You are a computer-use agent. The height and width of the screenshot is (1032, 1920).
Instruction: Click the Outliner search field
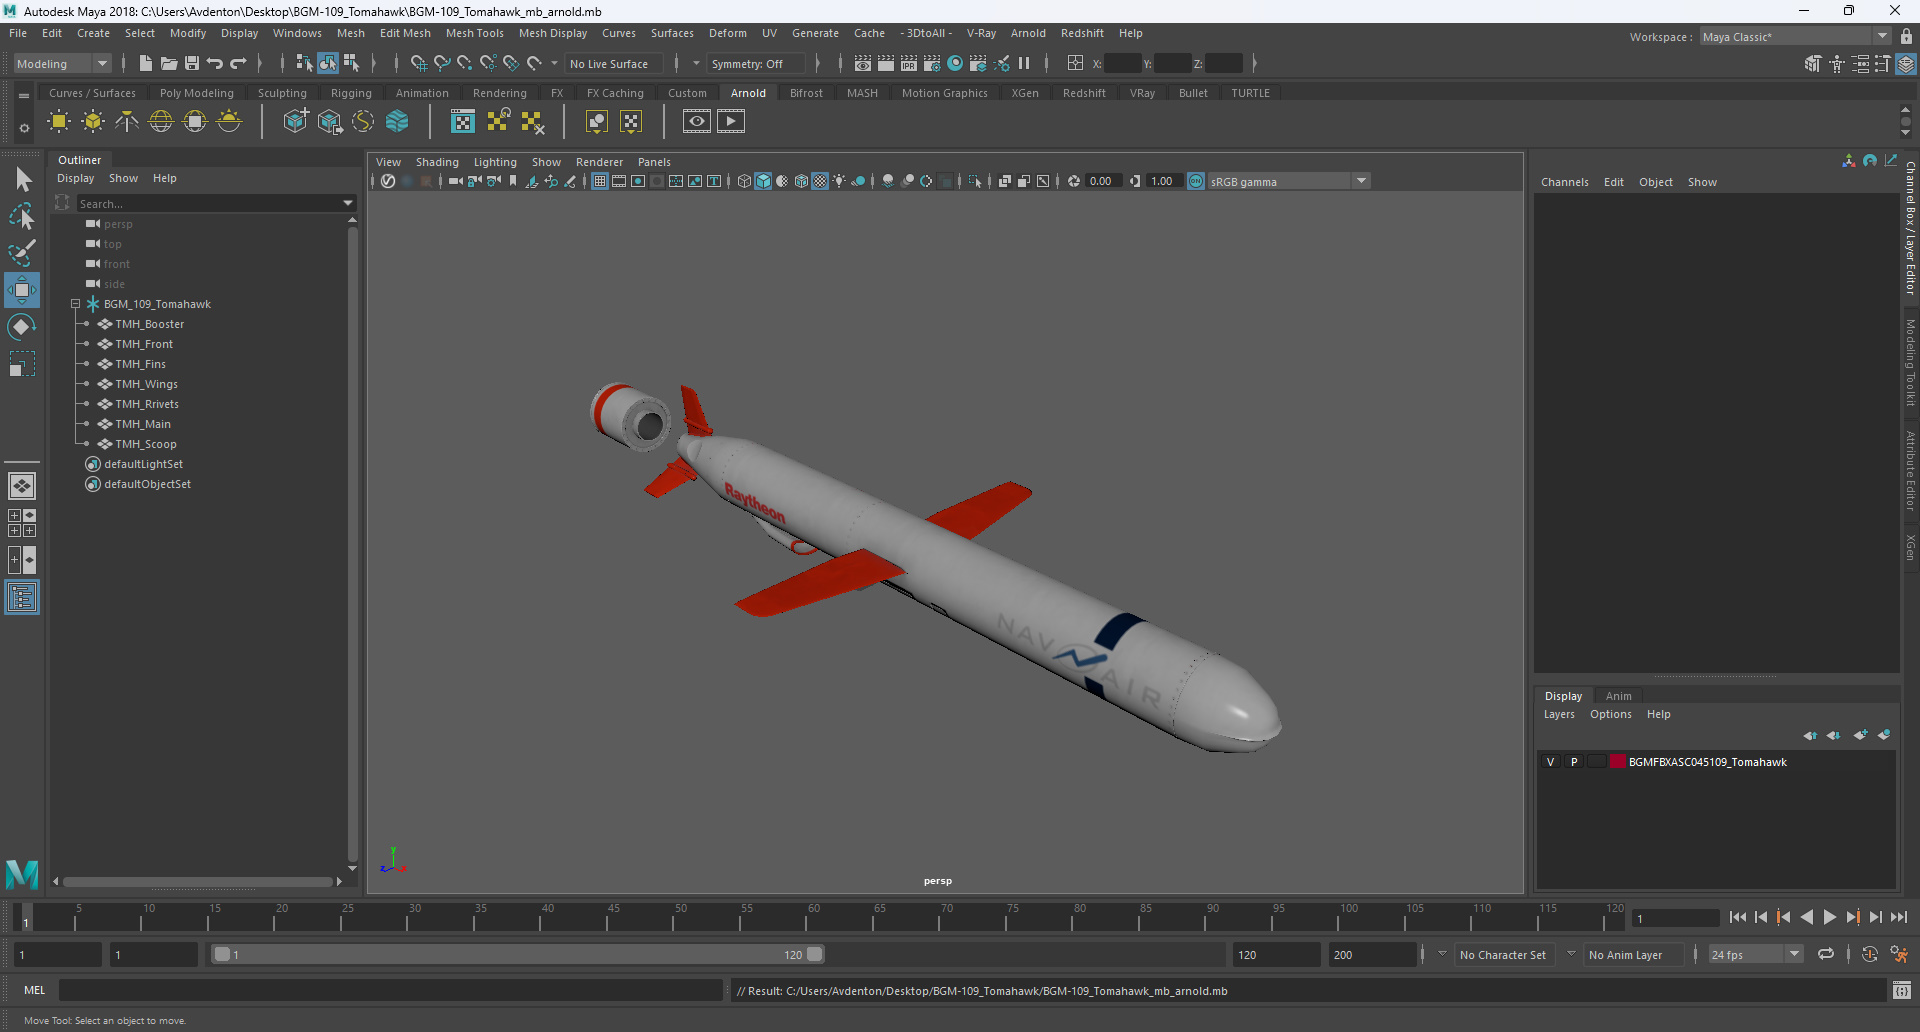(x=210, y=203)
